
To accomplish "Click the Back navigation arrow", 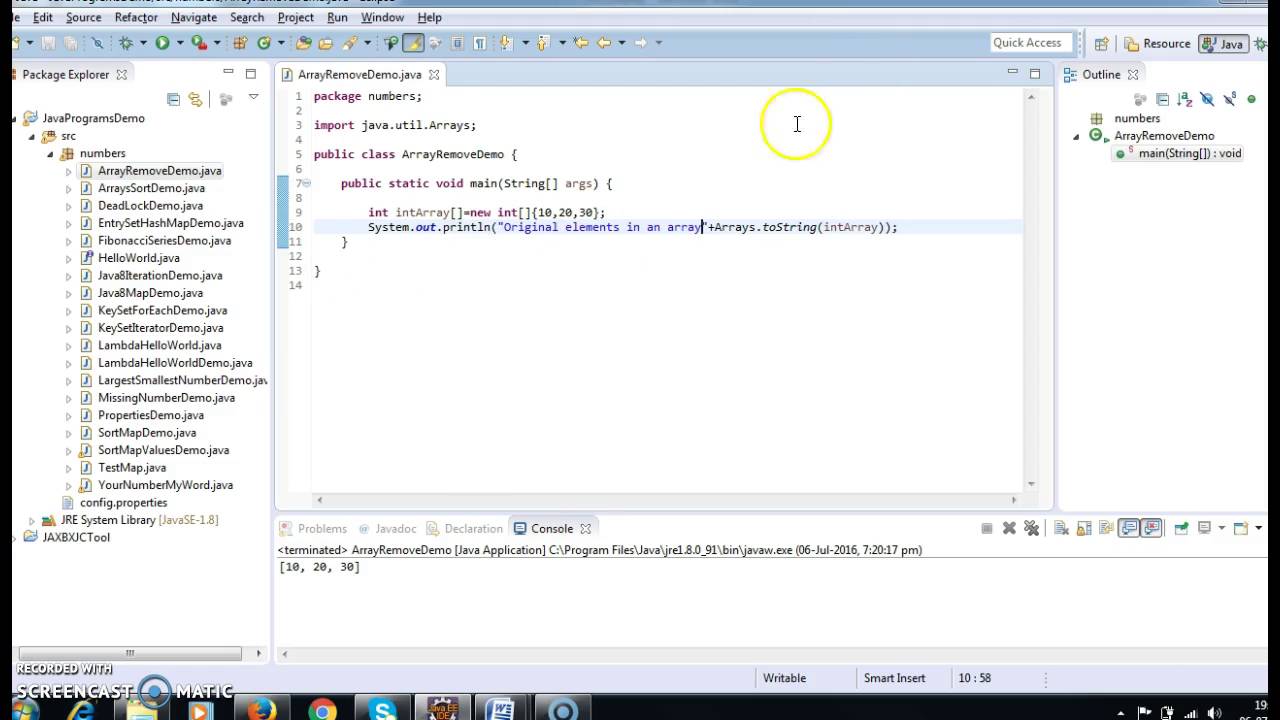I will 603,43.
